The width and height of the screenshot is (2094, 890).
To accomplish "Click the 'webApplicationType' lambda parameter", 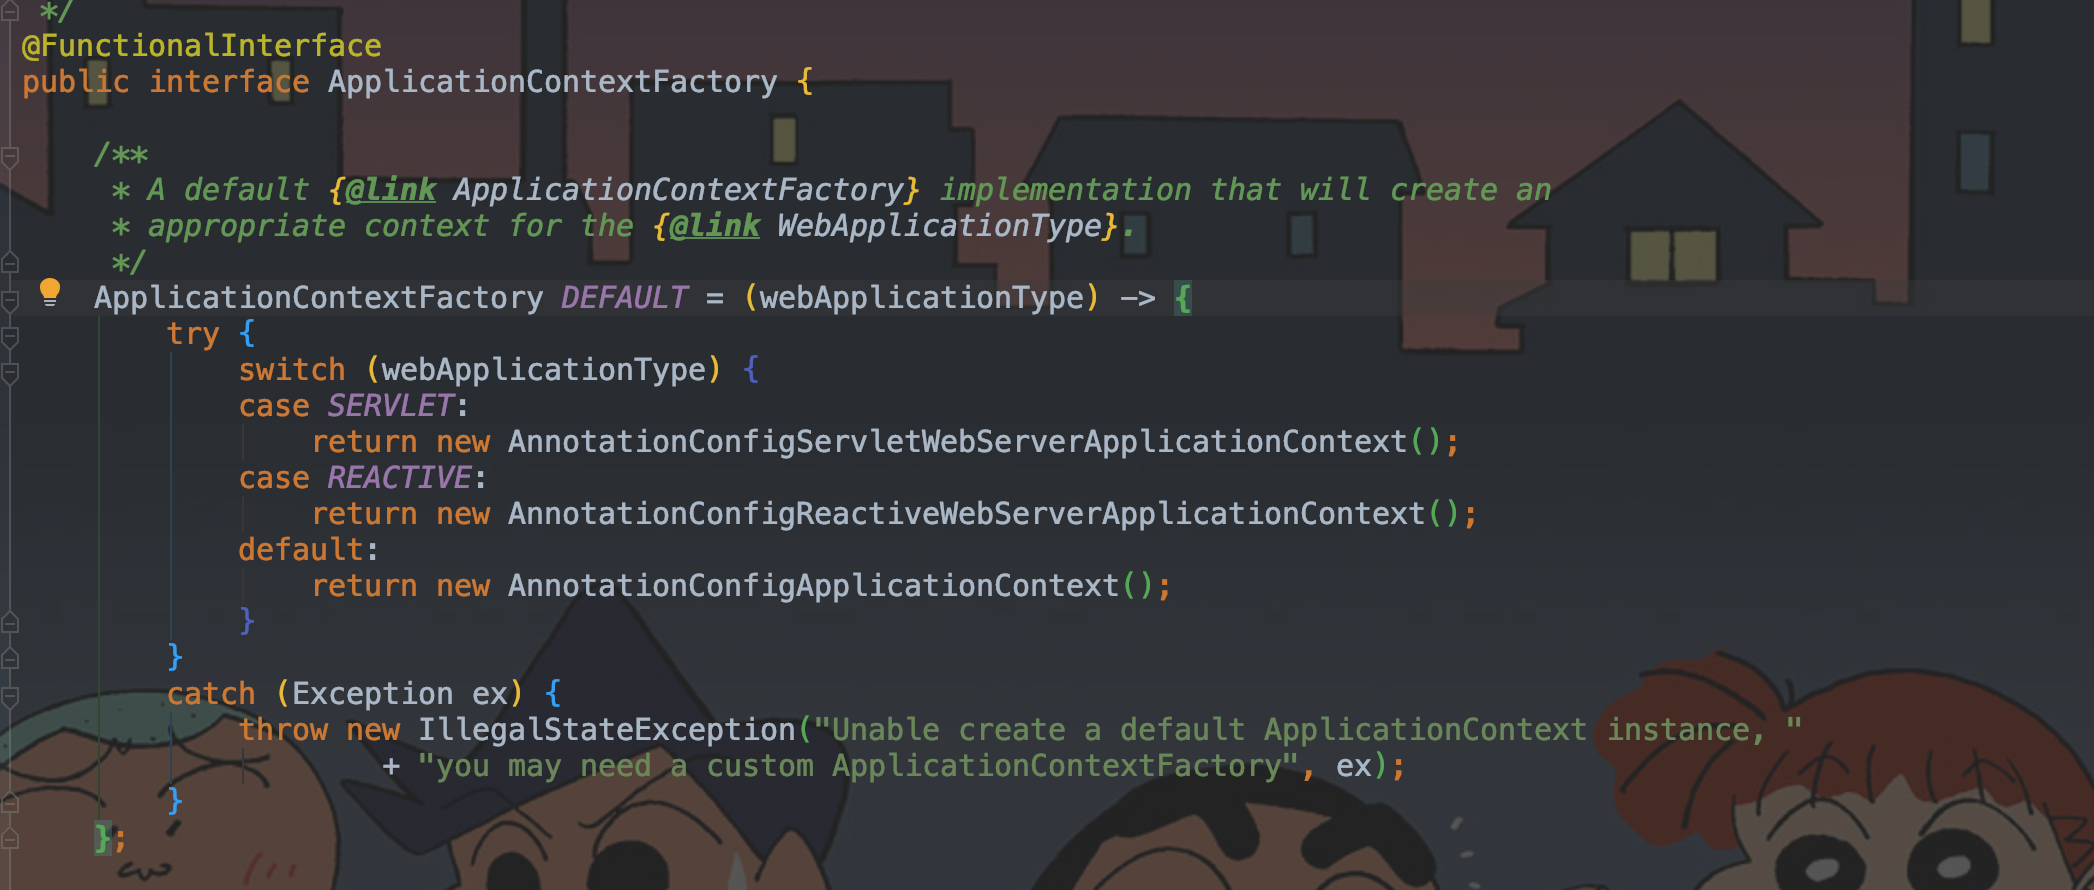I will (x=921, y=298).
